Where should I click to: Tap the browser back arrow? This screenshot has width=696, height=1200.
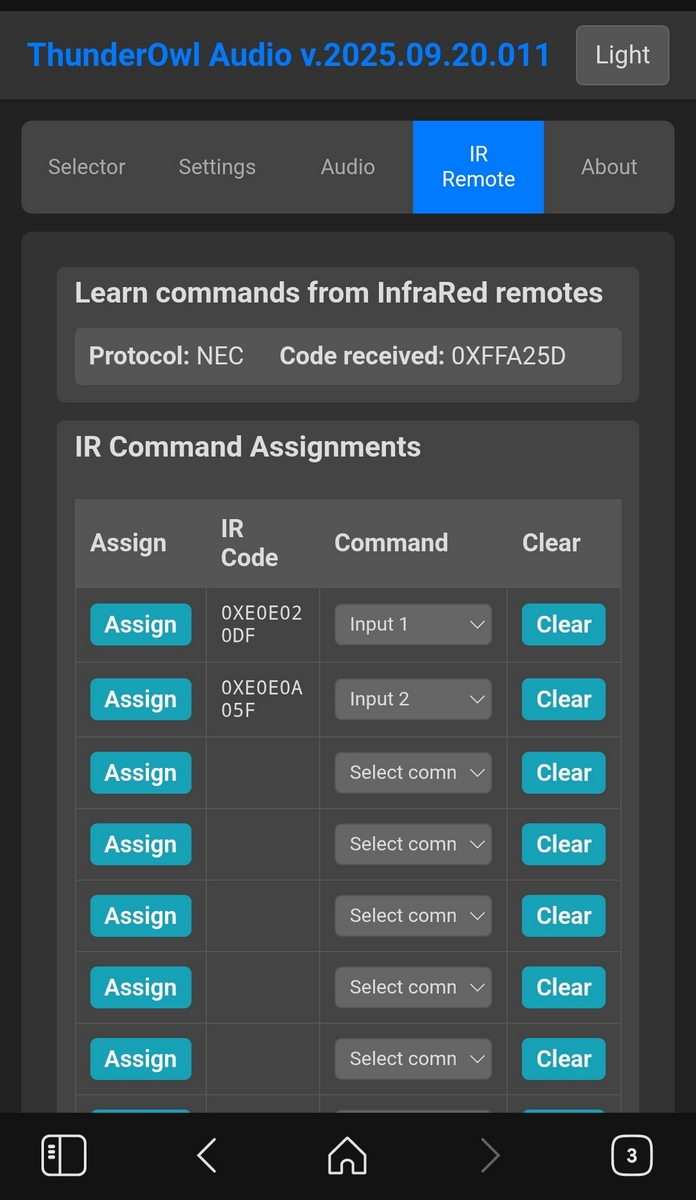pos(206,1156)
